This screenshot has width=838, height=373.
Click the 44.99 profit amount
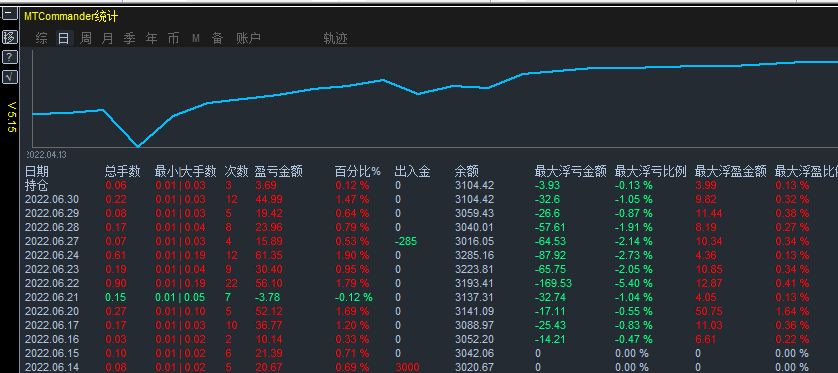(268, 199)
